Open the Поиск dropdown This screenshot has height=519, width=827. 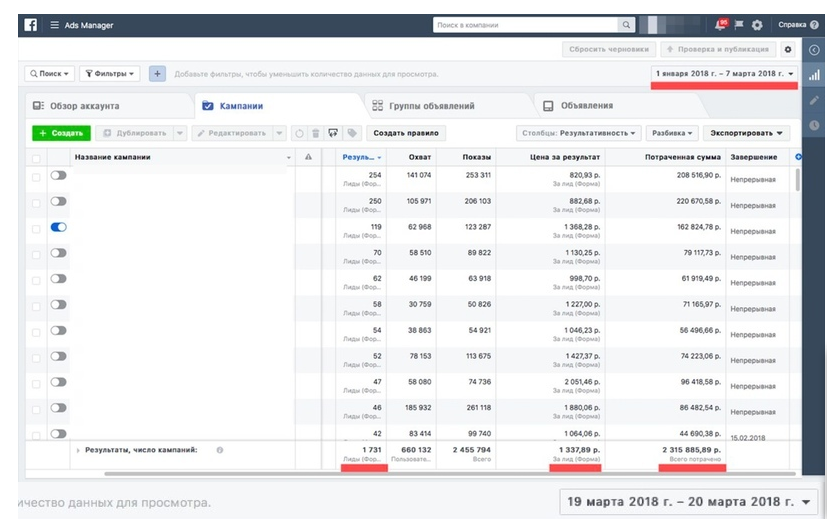(x=50, y=74)
